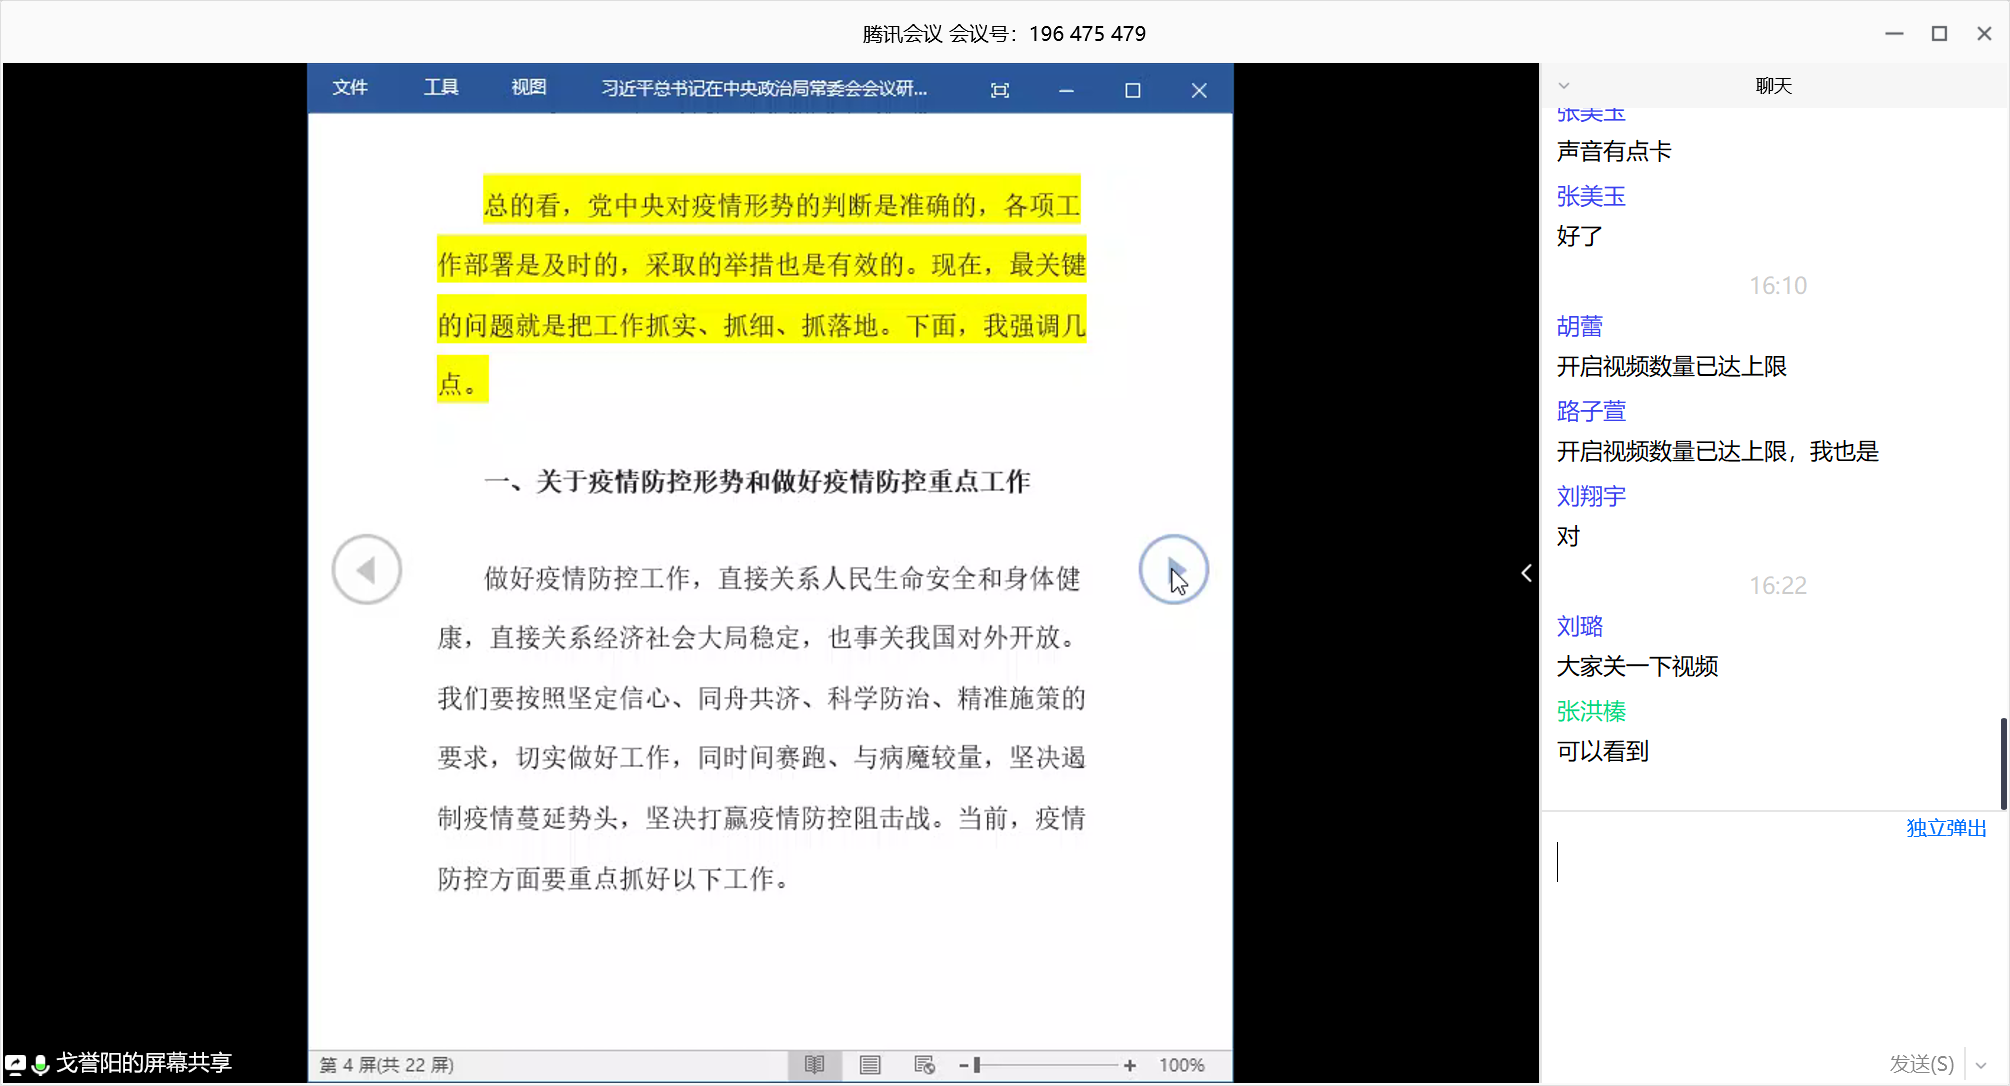Select Web Layout view icon

pyautogui.click(x=924, y=1065)
